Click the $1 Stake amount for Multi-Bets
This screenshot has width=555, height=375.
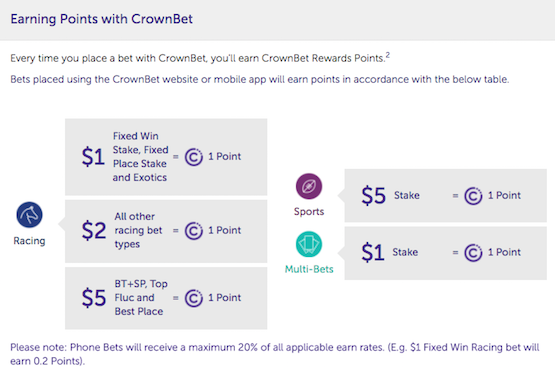(373, 252)
